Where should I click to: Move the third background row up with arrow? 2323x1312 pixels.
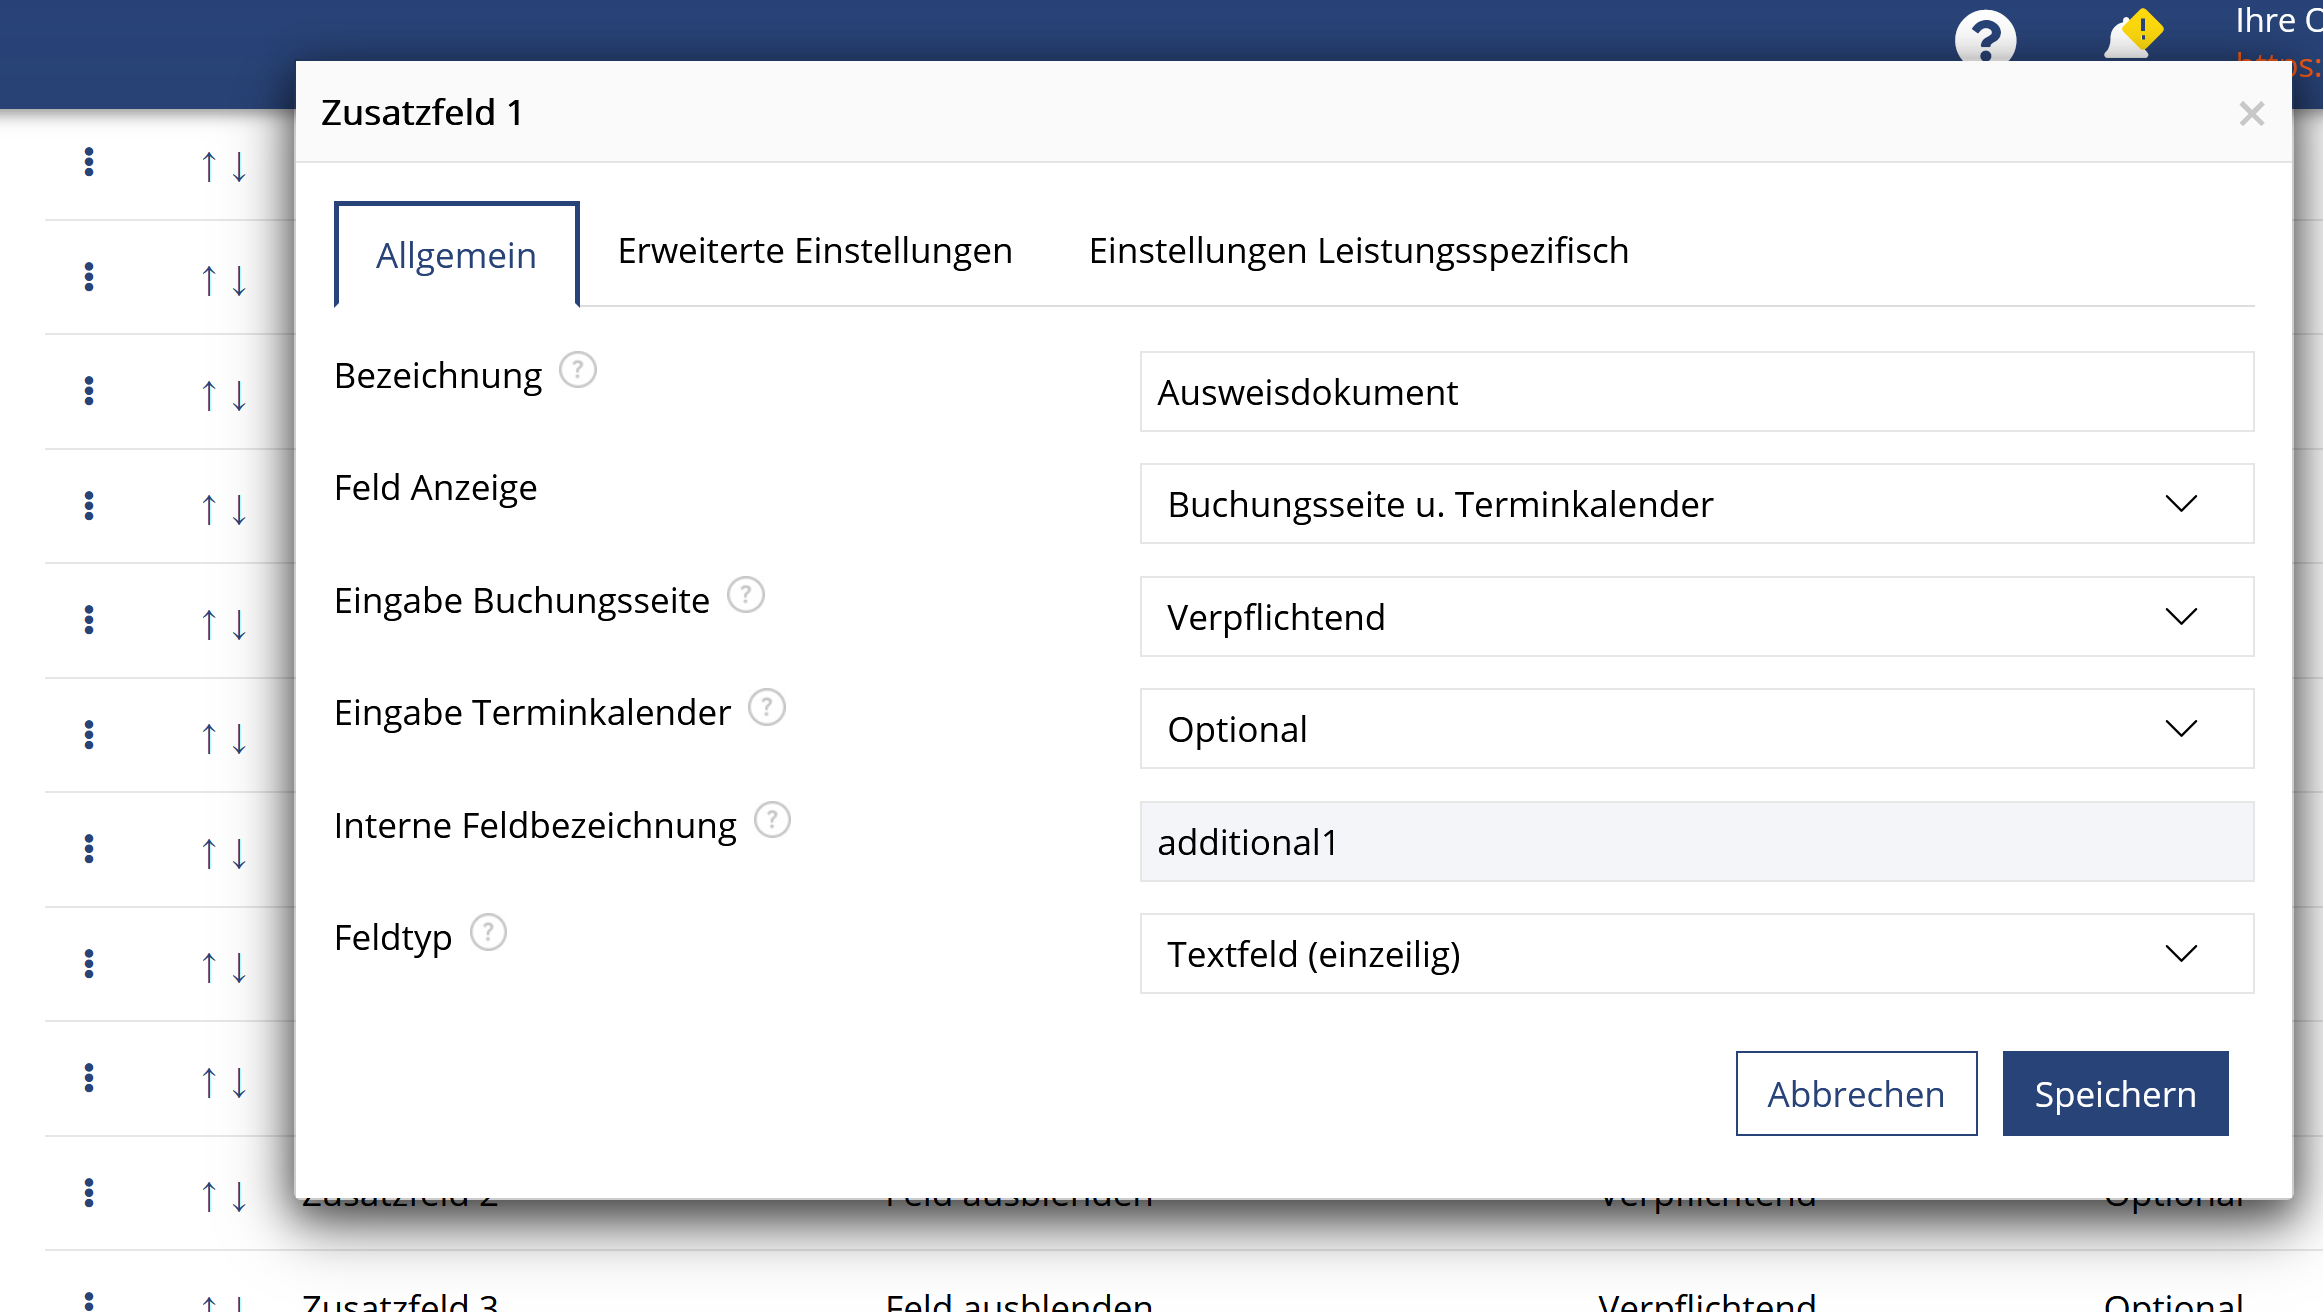click(208, 395)
